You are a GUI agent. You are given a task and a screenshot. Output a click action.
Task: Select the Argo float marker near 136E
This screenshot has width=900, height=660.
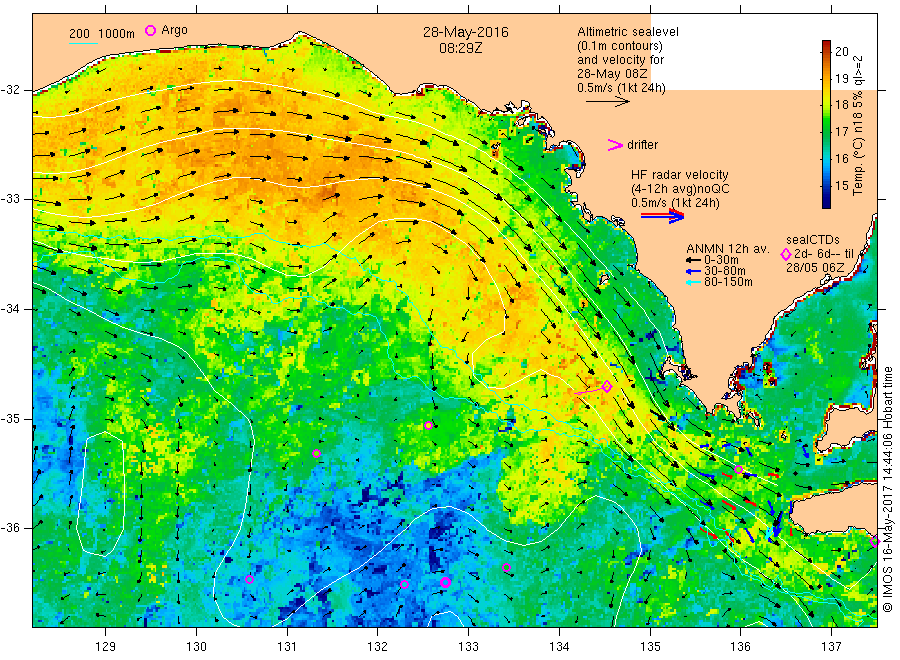pyautogui.click(x=739, y=469)
